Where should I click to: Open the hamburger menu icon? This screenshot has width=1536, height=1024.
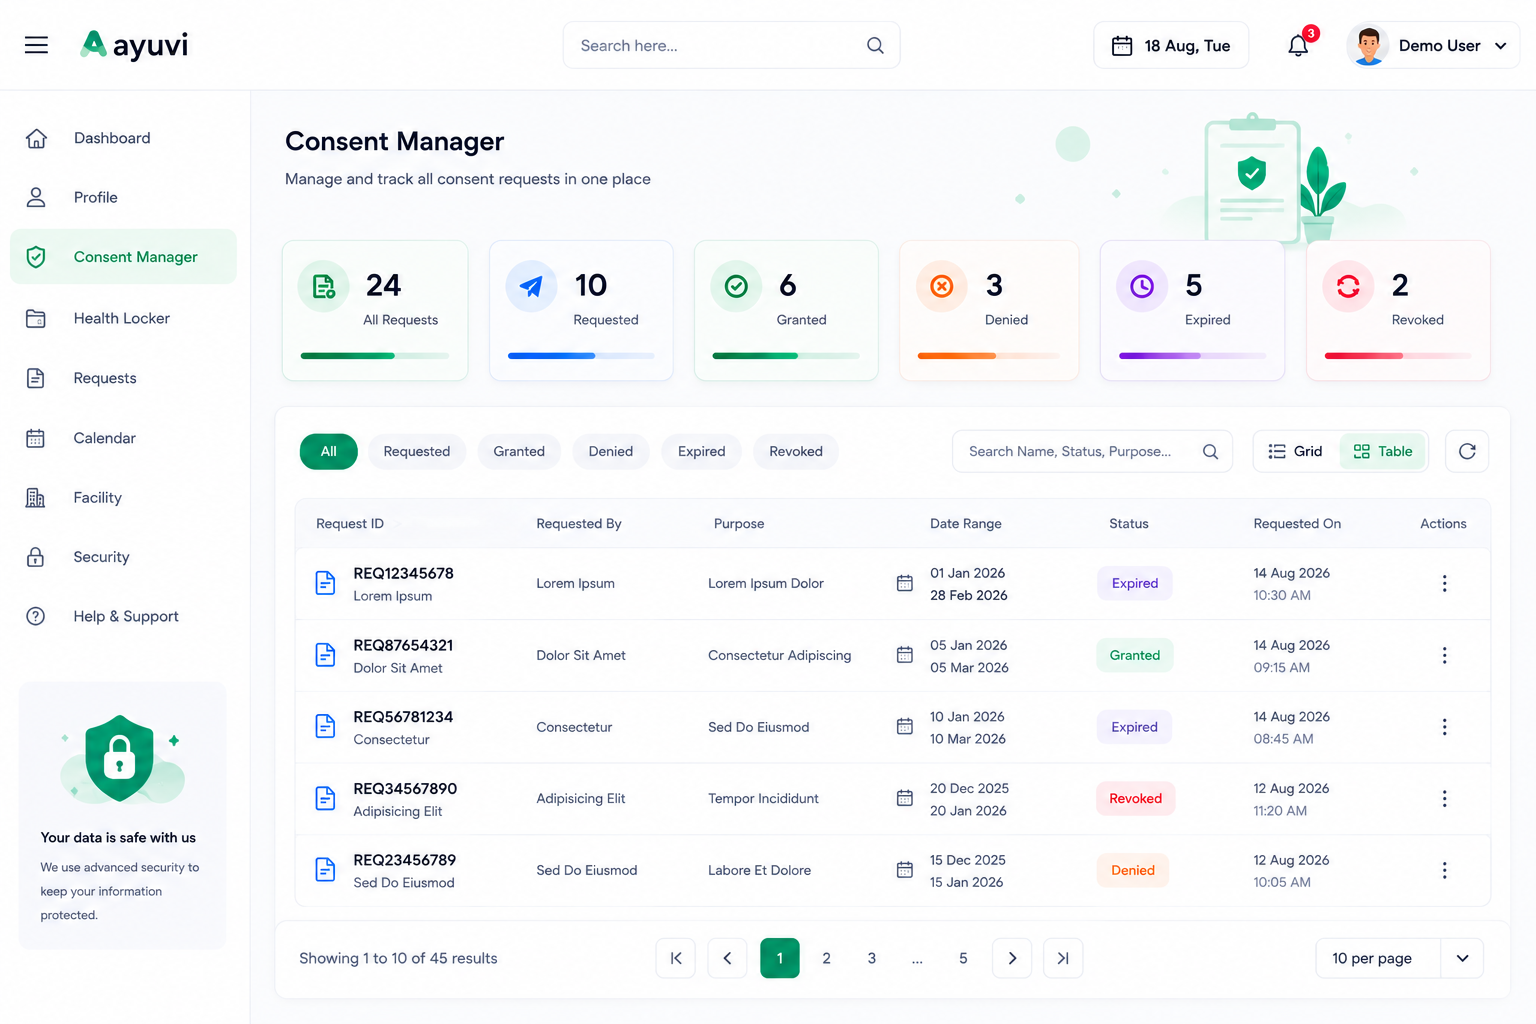[36, 45]
